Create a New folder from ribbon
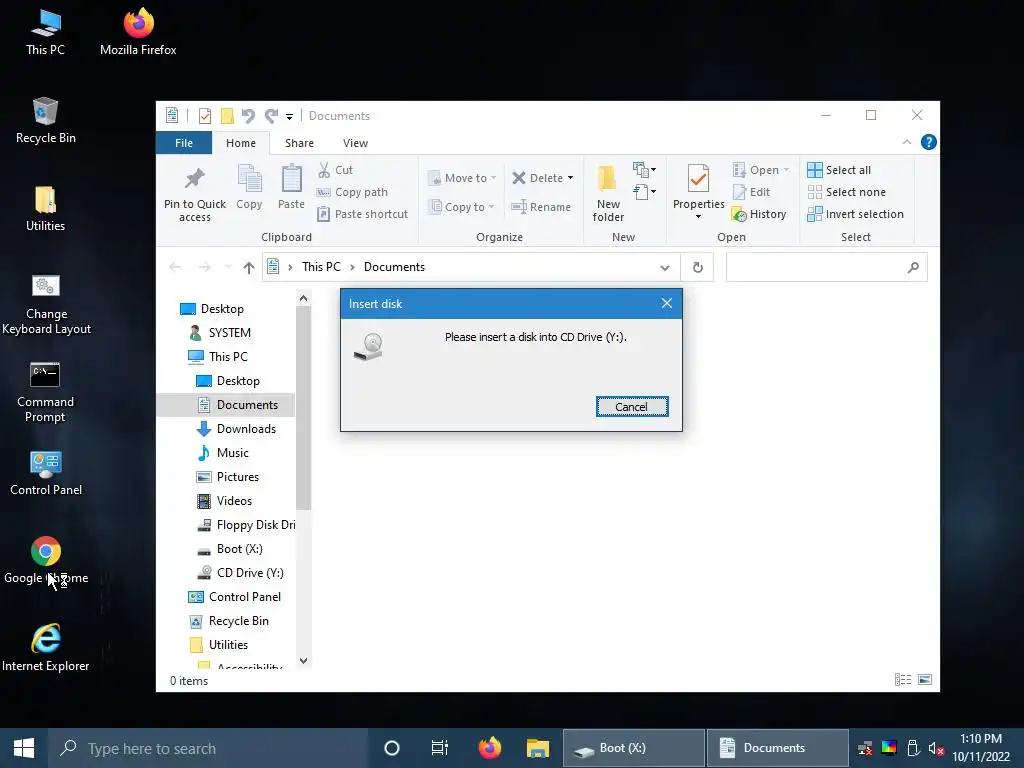This screenshot has width=1024, height=768. [608, 193]
